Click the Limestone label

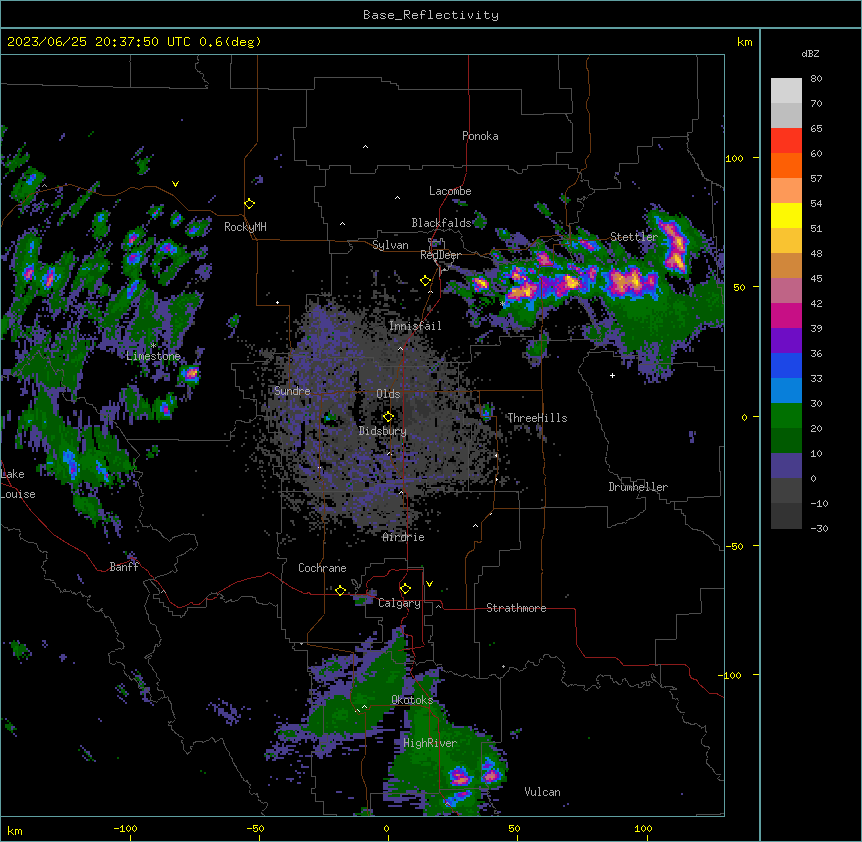[x=153, y=356]
